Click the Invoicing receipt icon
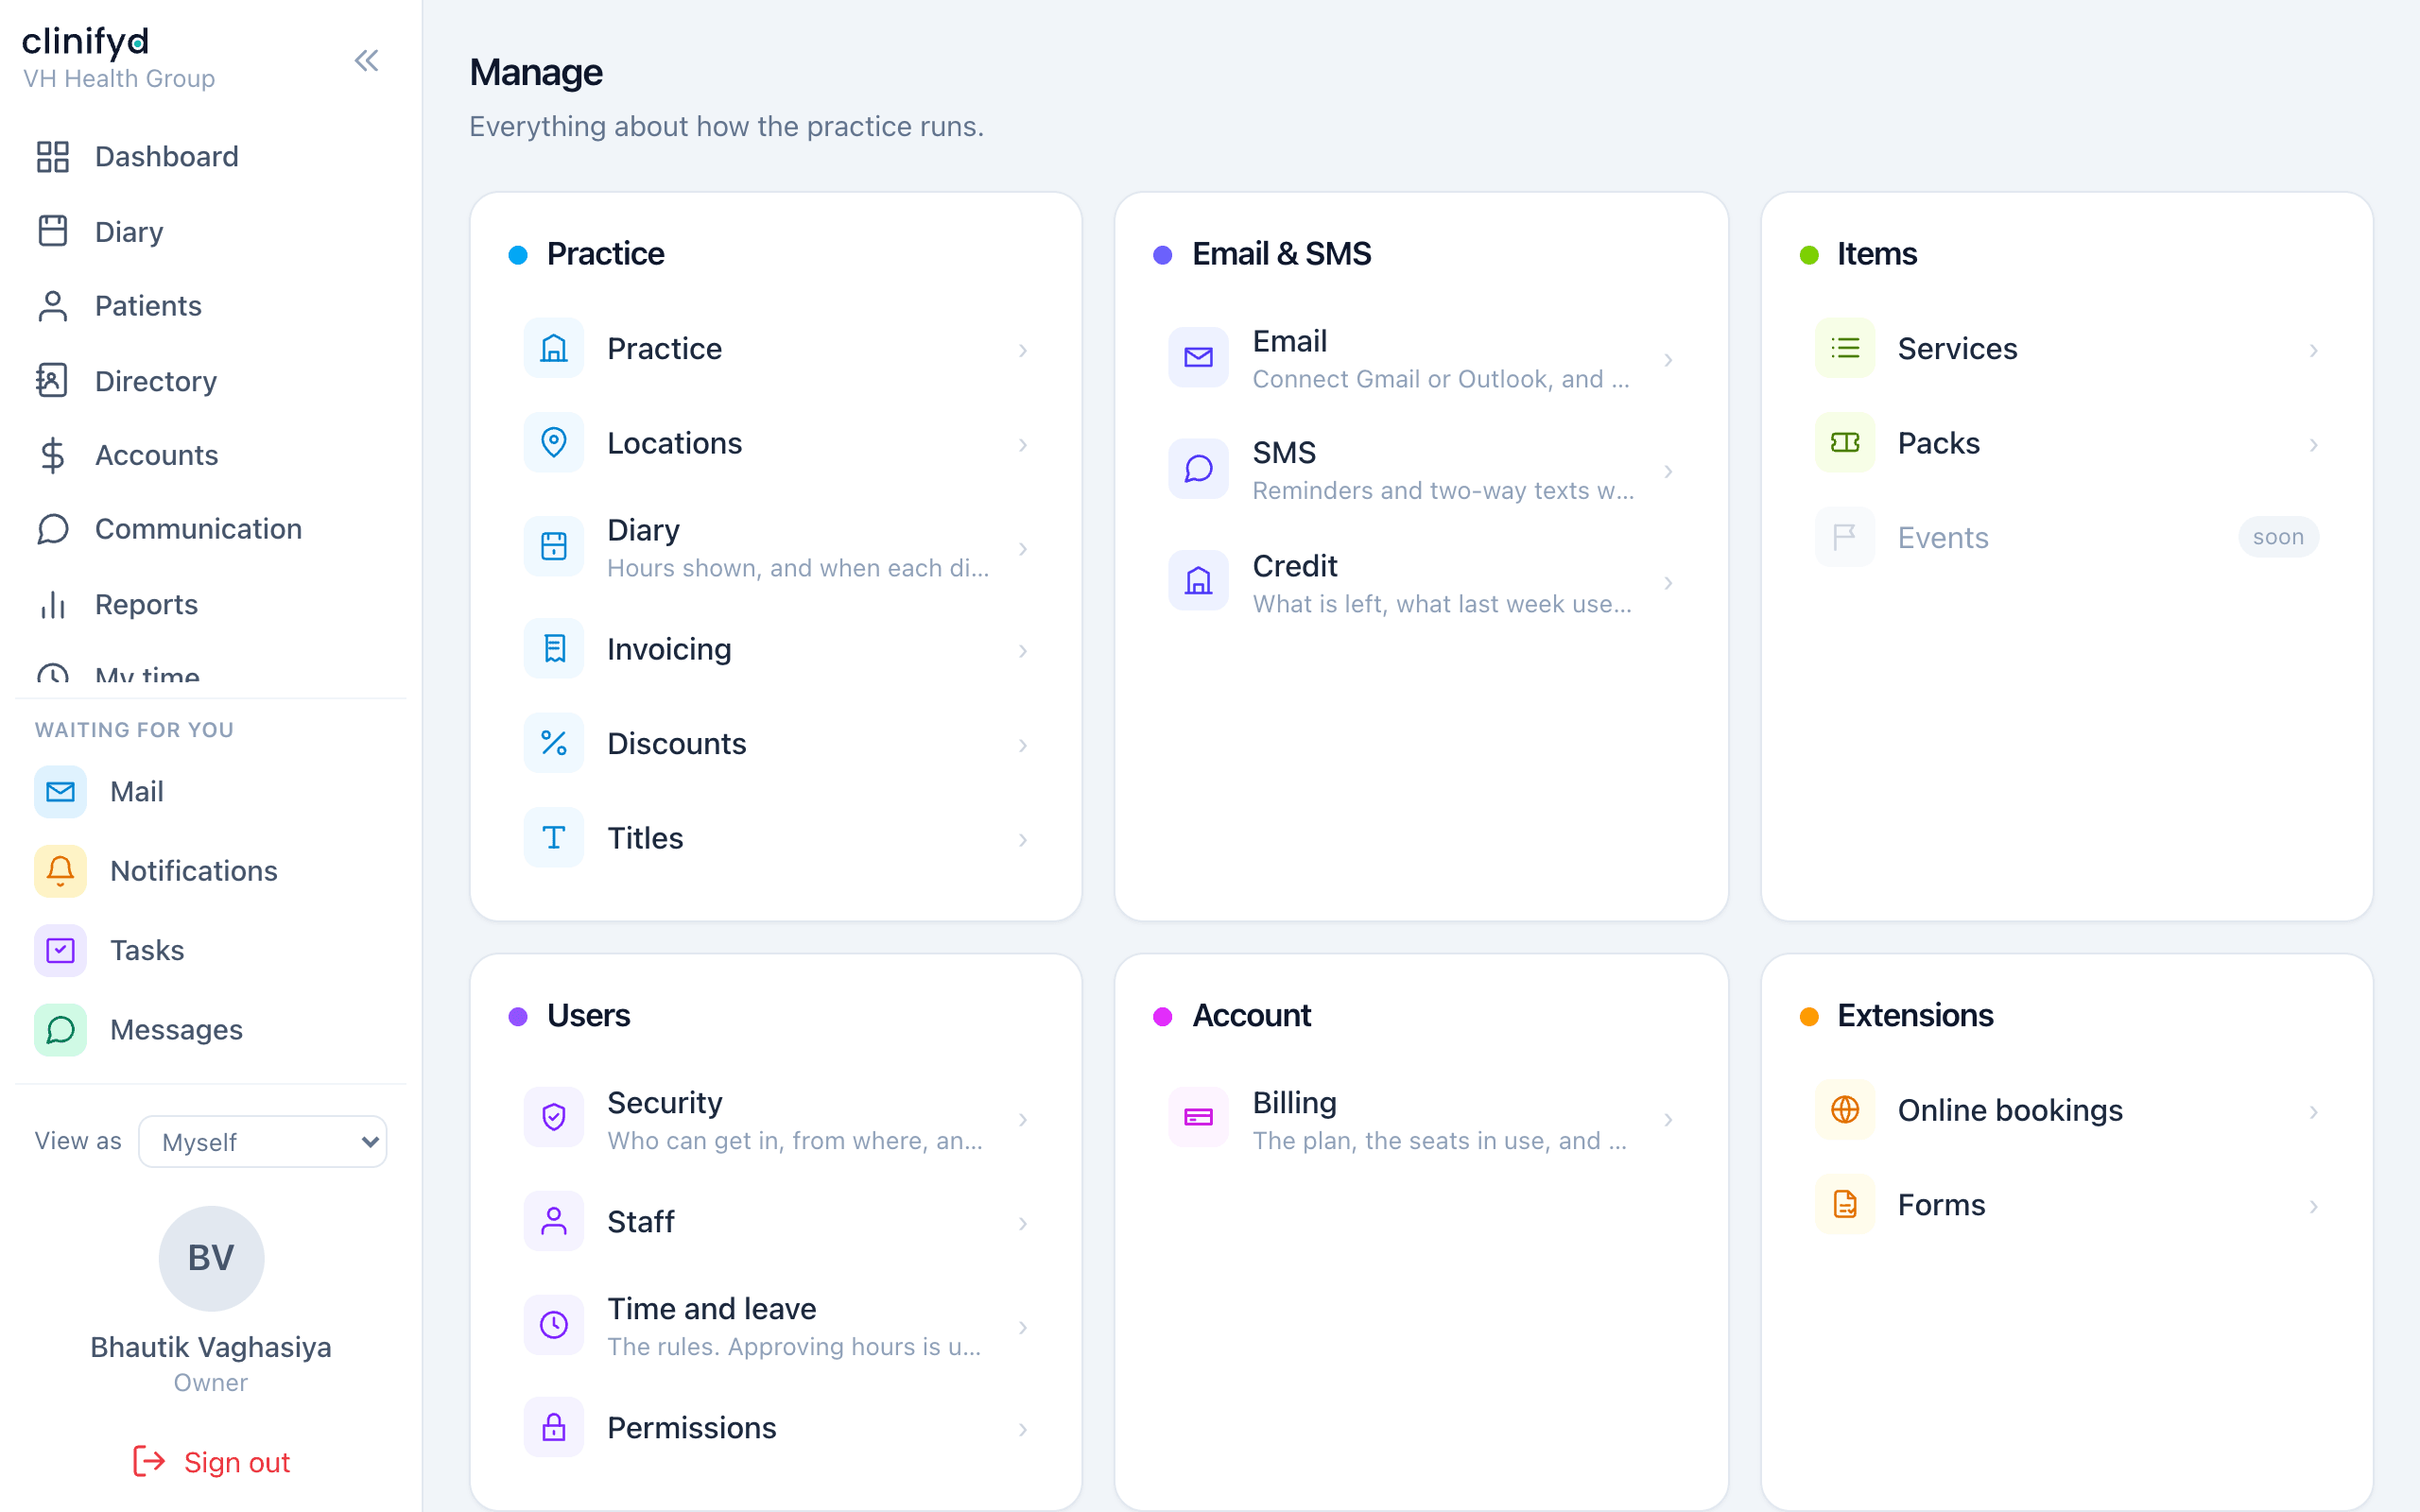Screen dimensions: 2420x1512 point(554,649)
